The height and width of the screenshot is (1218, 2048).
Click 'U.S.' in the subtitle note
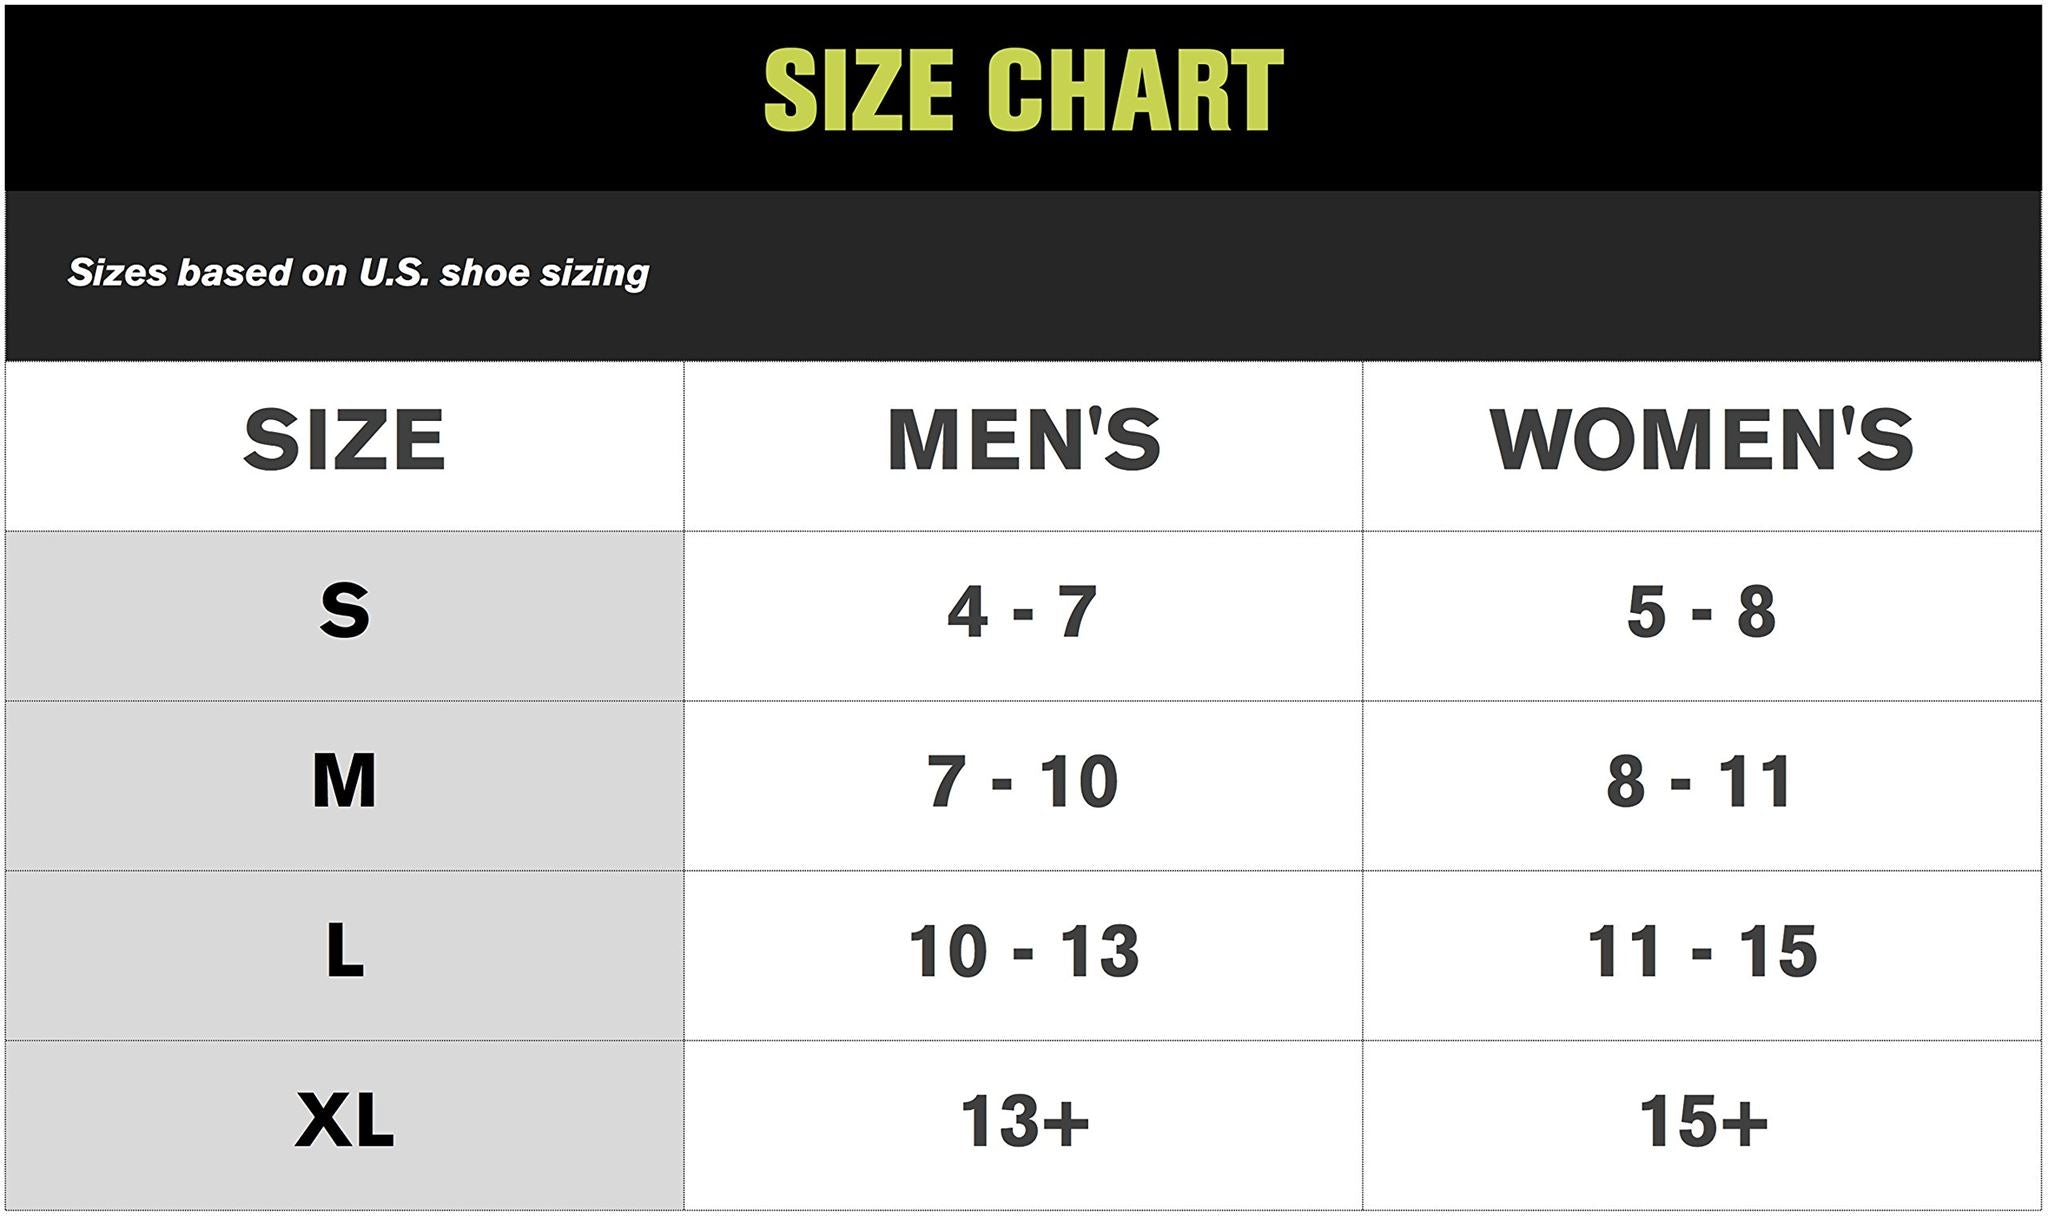[394, 272]
